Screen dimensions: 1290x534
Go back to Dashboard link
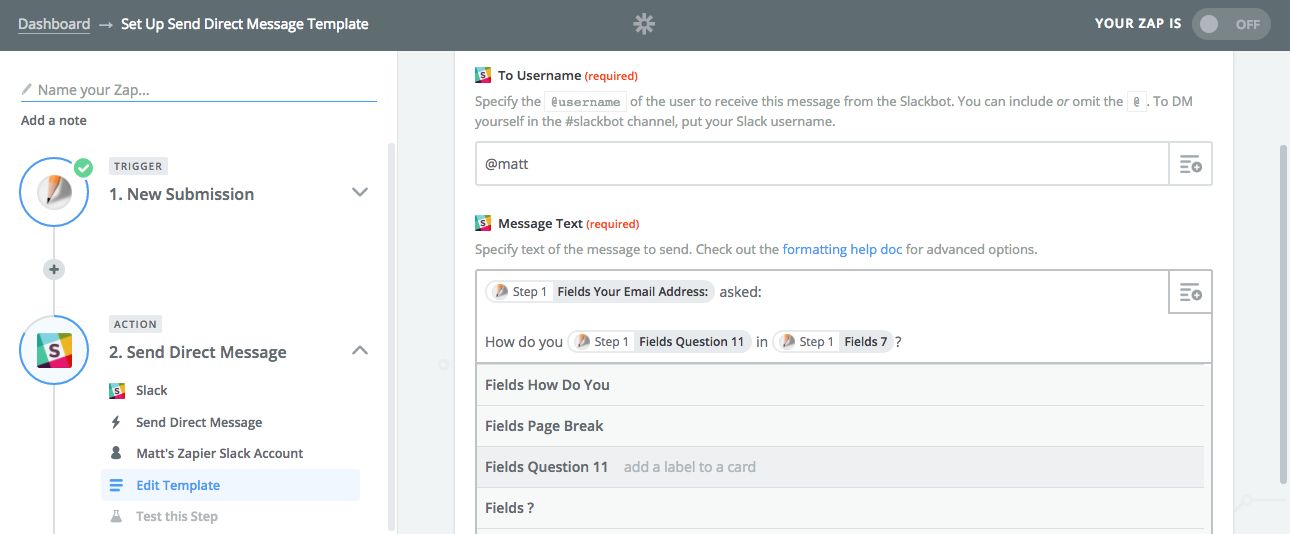coord(54,23)
